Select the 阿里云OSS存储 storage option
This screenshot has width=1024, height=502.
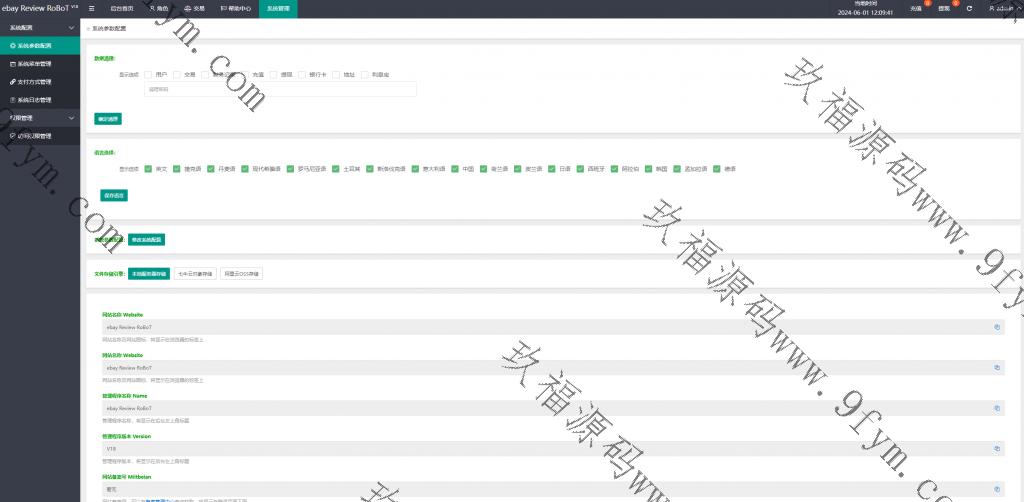point(241,273)
